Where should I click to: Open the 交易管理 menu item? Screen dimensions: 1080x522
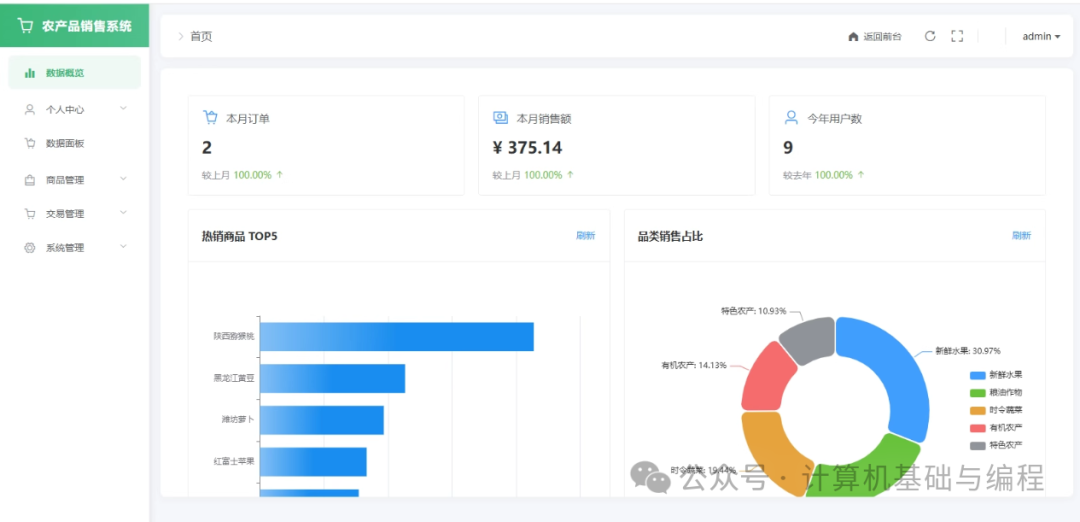(74, 213)
